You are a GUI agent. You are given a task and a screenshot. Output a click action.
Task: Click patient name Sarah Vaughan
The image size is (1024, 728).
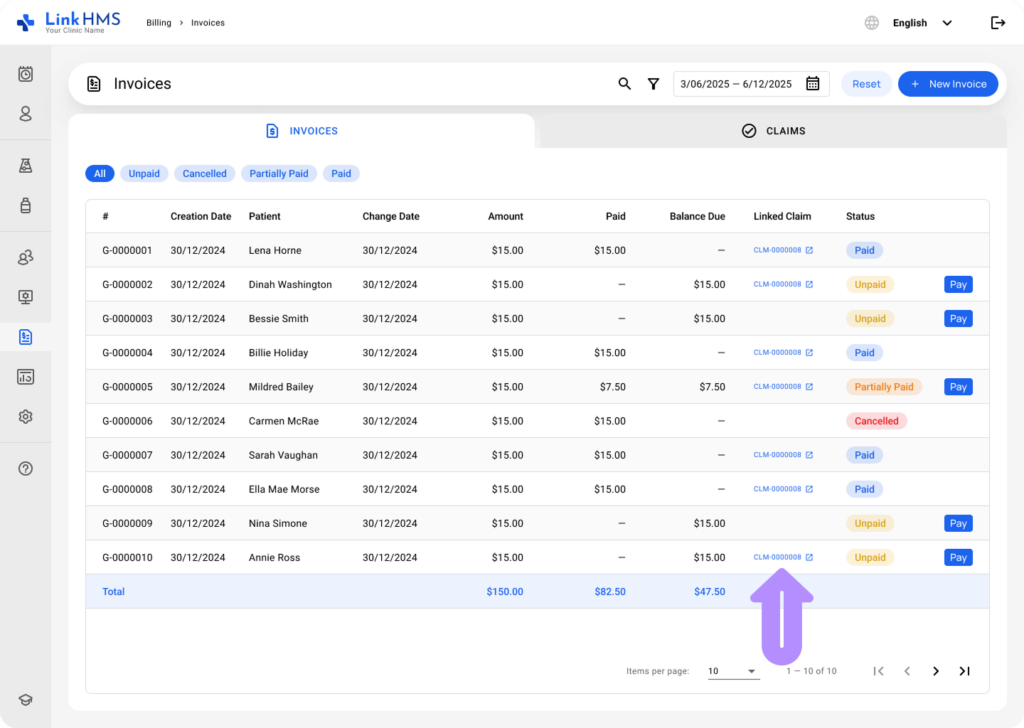click(x=283, y=455)
